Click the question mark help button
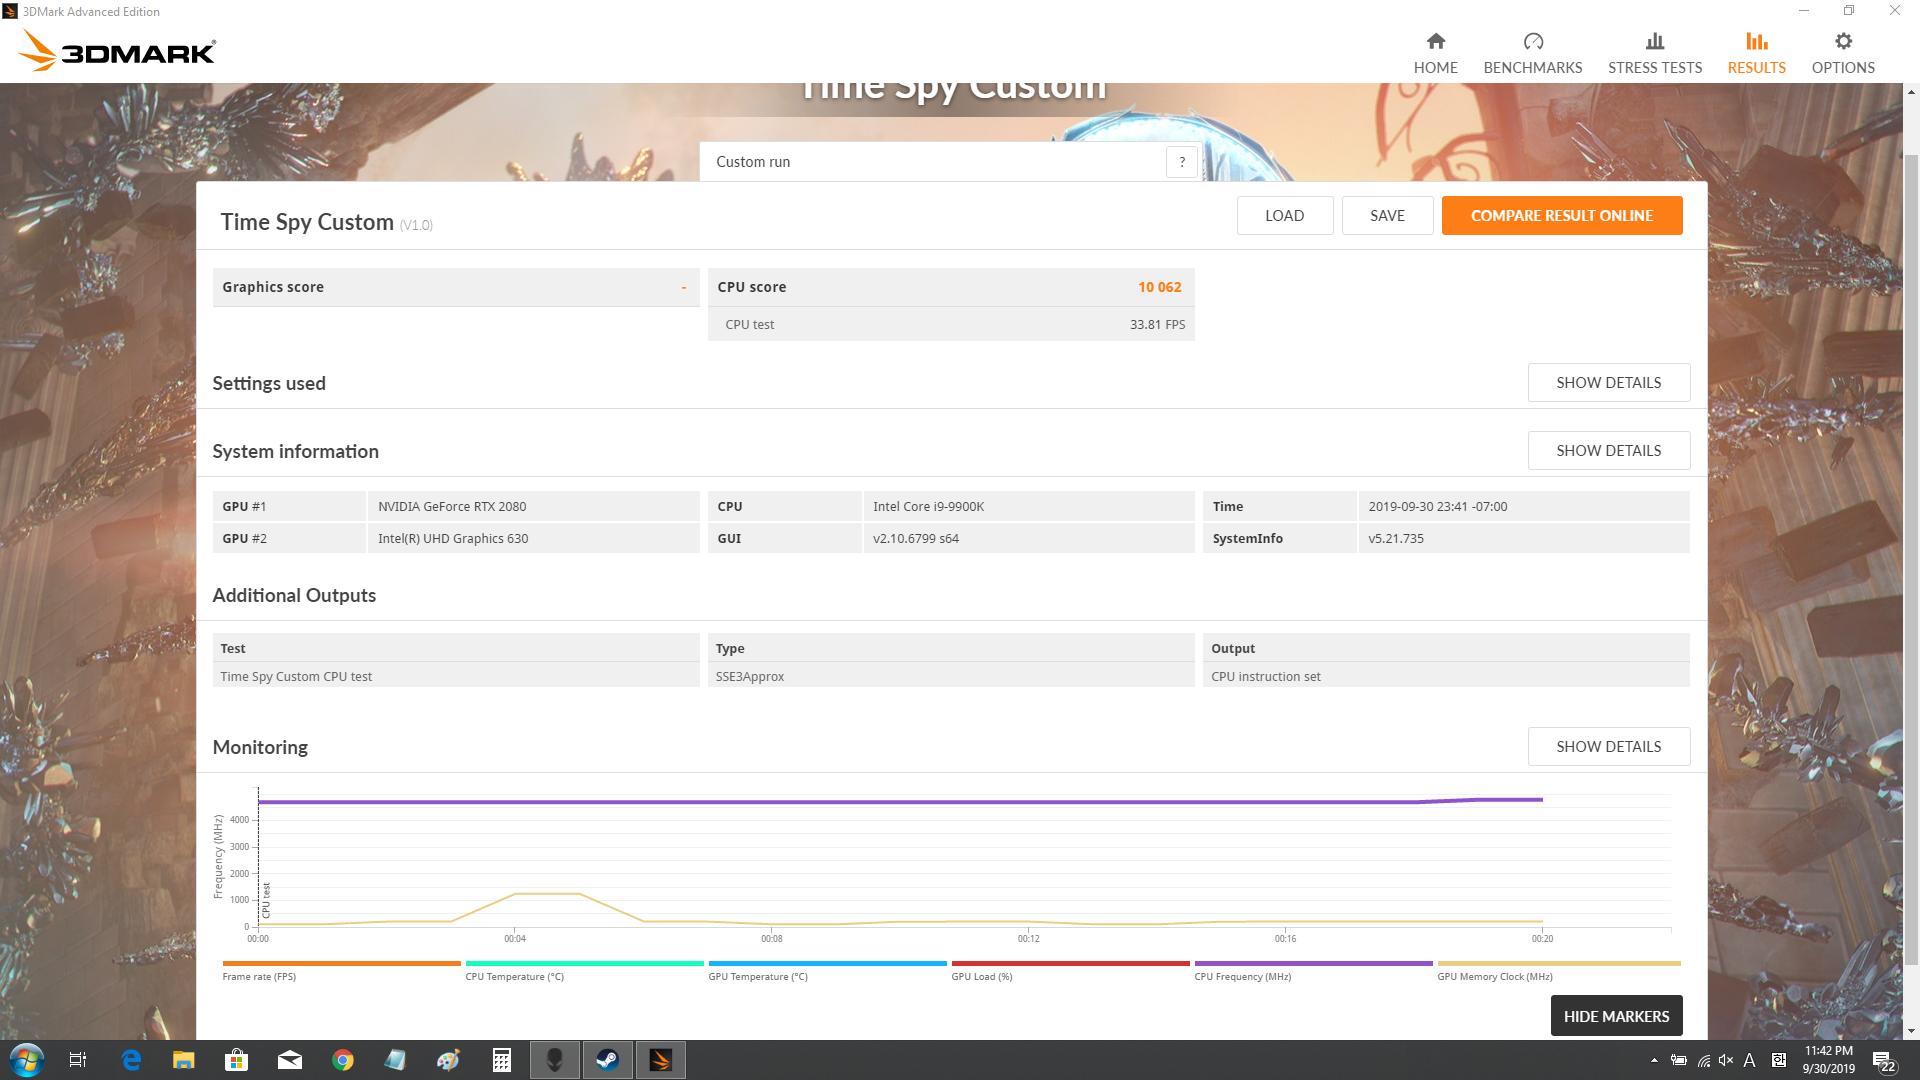The height and width of the screenshot is (1080, 1920). click(x=1182, y=162)
